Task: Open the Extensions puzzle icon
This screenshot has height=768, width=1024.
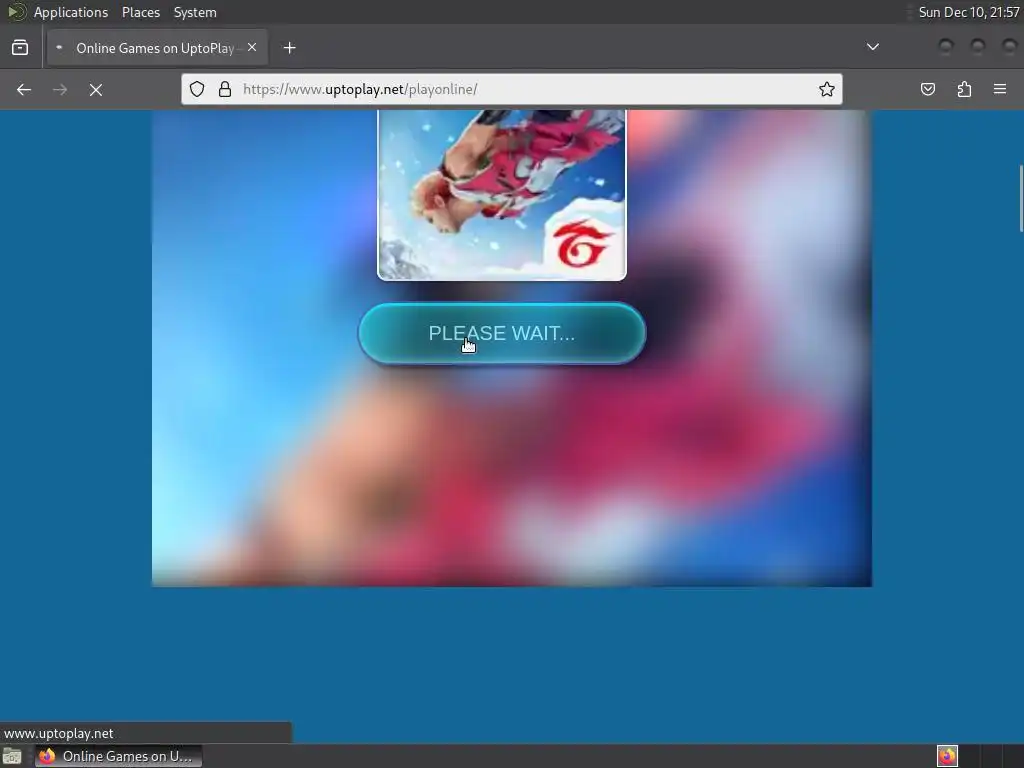Action: click(x=964, y=89)
